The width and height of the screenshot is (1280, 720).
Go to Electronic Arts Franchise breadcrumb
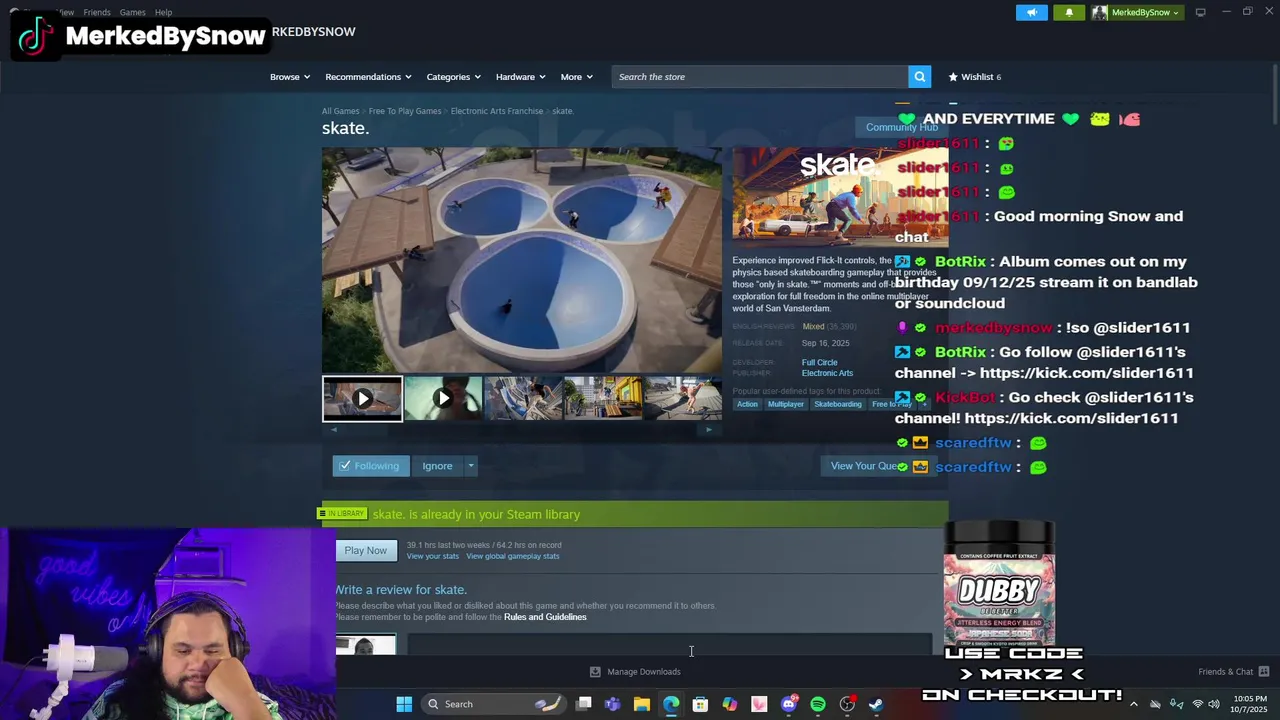tap(496, 111)
